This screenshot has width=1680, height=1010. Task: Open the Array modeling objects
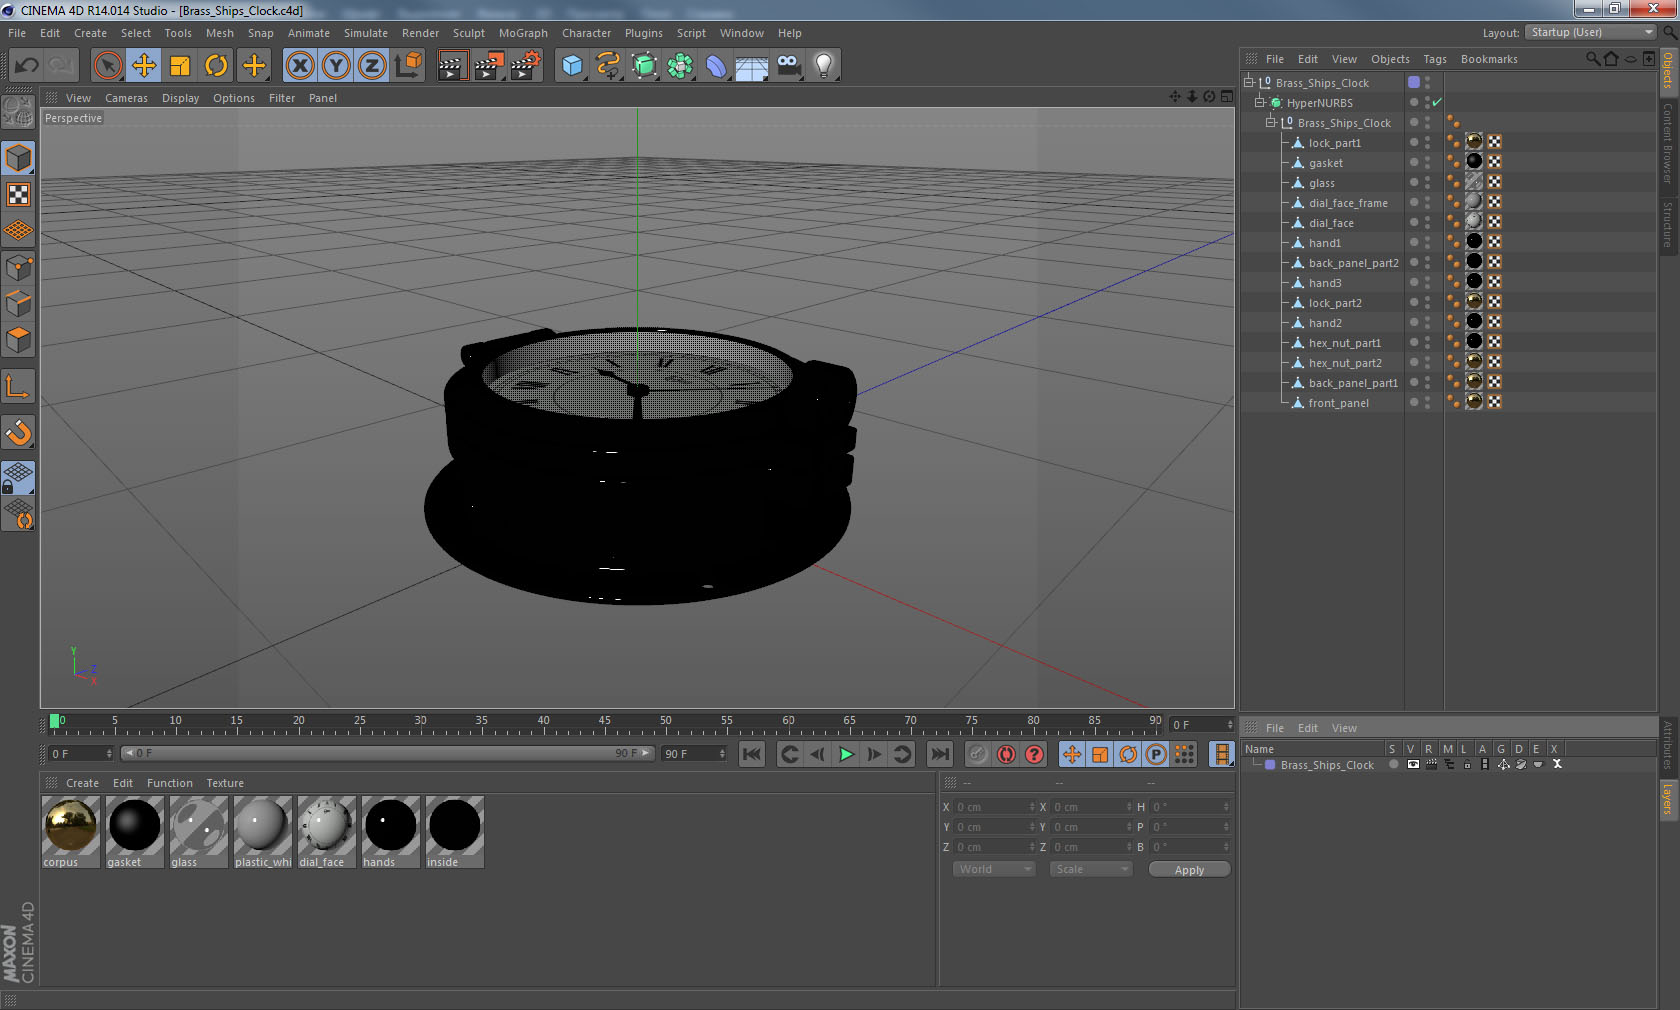click(681, 66)
